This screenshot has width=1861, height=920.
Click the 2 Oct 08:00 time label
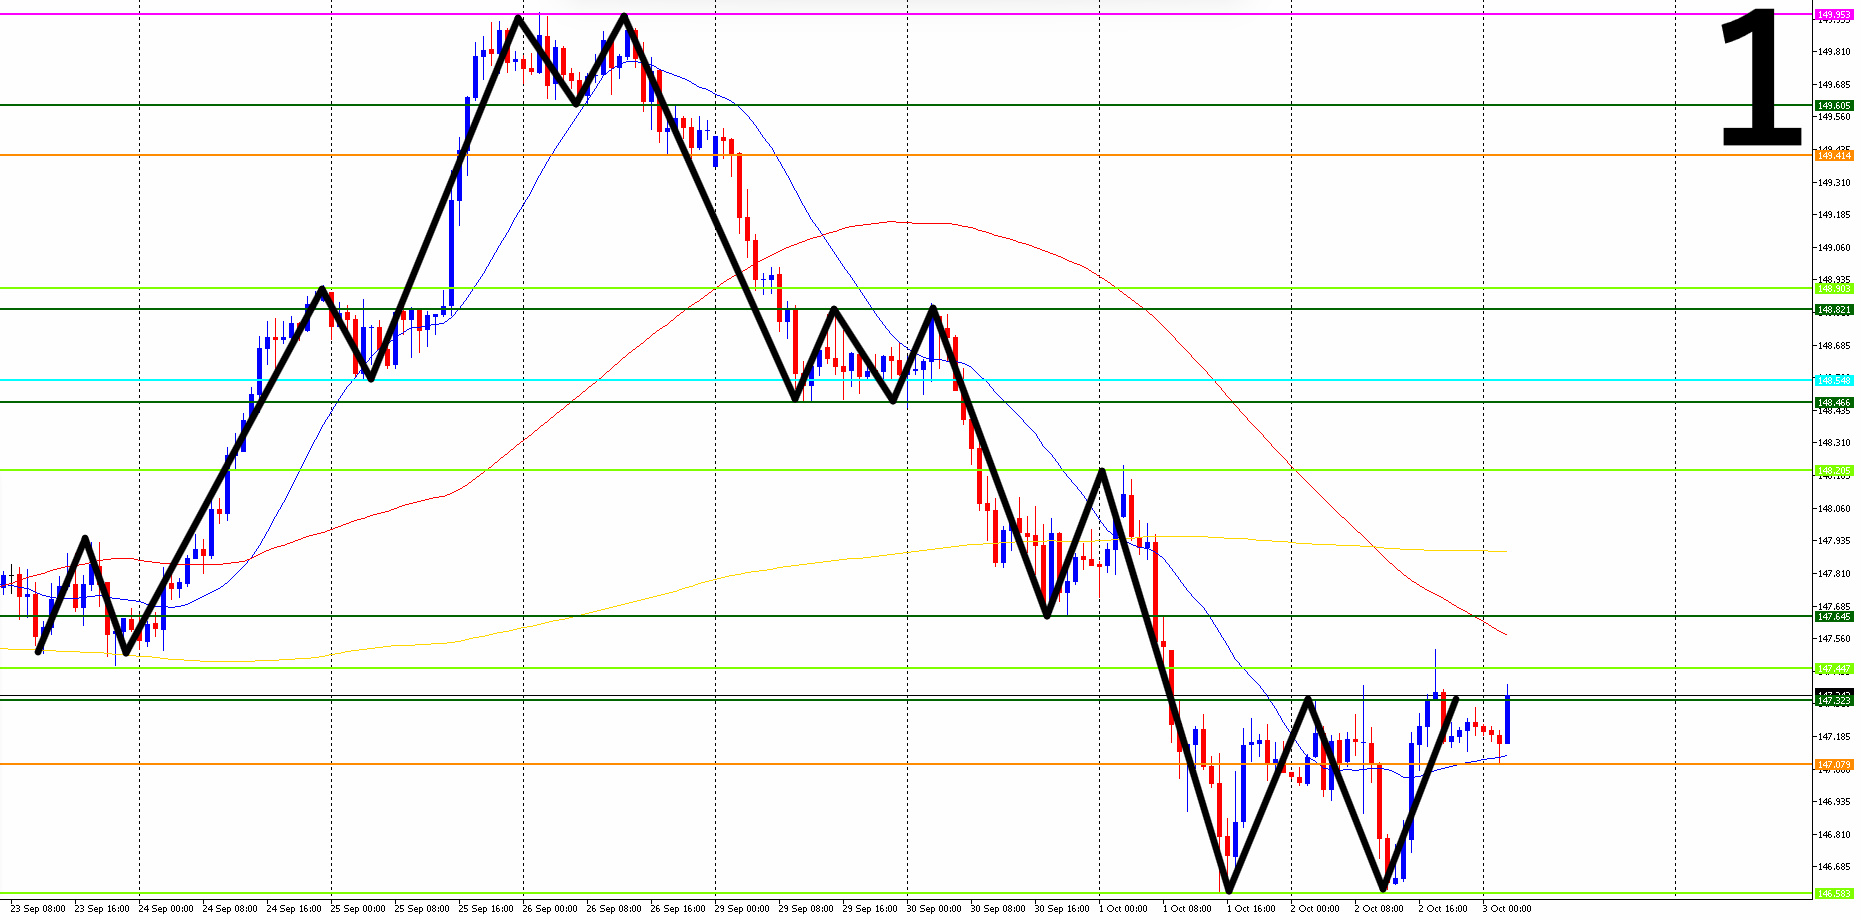[x=1380, y=909]
